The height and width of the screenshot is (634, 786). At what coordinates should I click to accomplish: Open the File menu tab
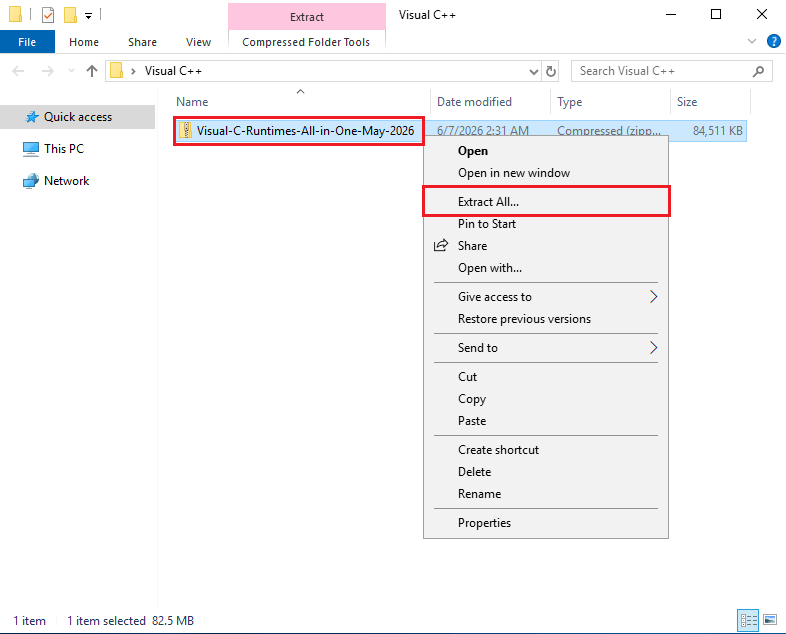click(x=27, y=42)
